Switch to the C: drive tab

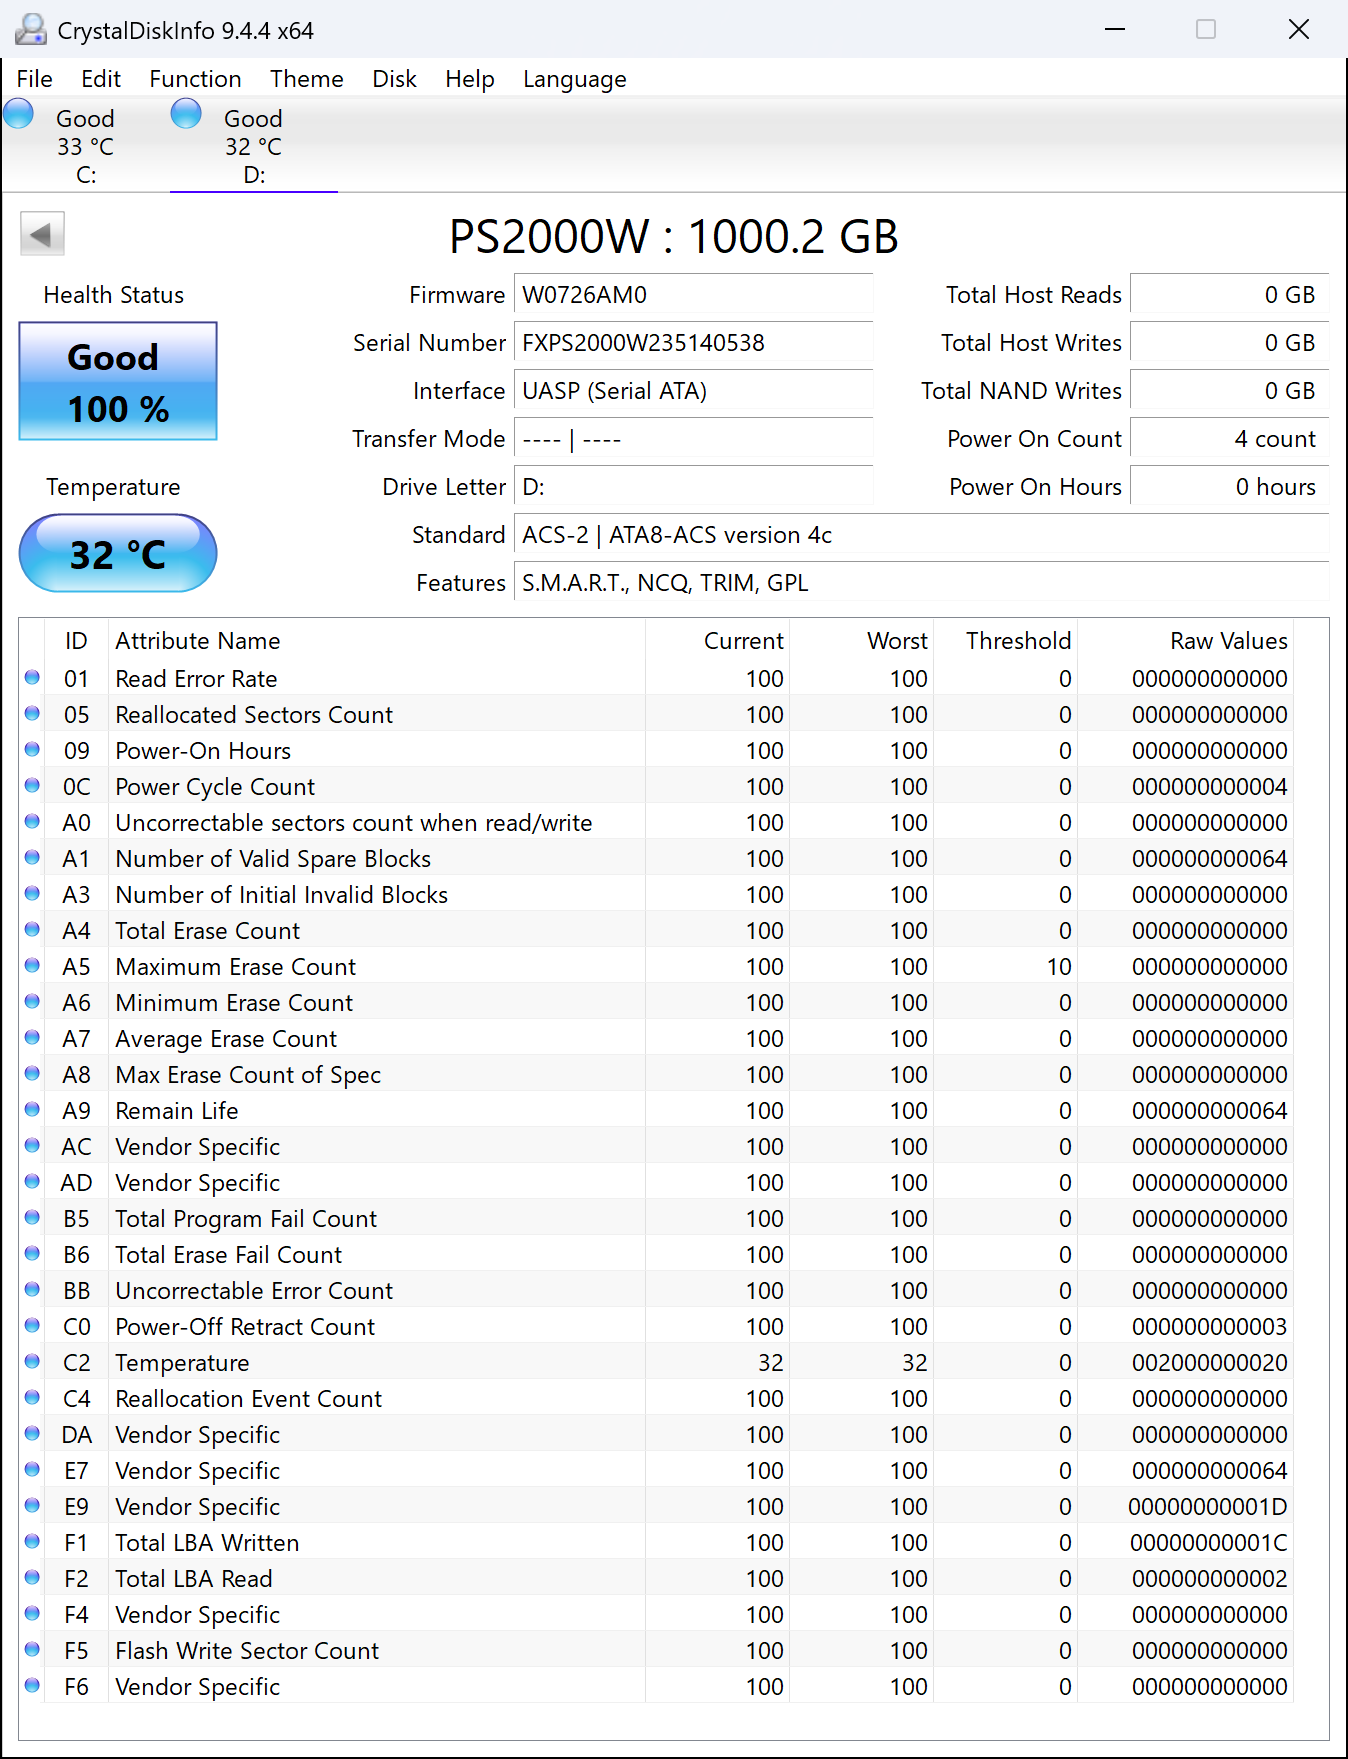click(85, 146)
